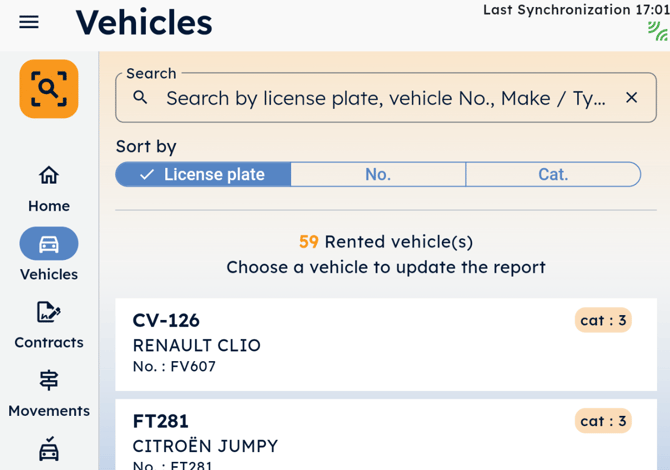Click the magnifier icon in search
Image resolution: width=670 pixels, height=470 pixels.
point(141,98)
